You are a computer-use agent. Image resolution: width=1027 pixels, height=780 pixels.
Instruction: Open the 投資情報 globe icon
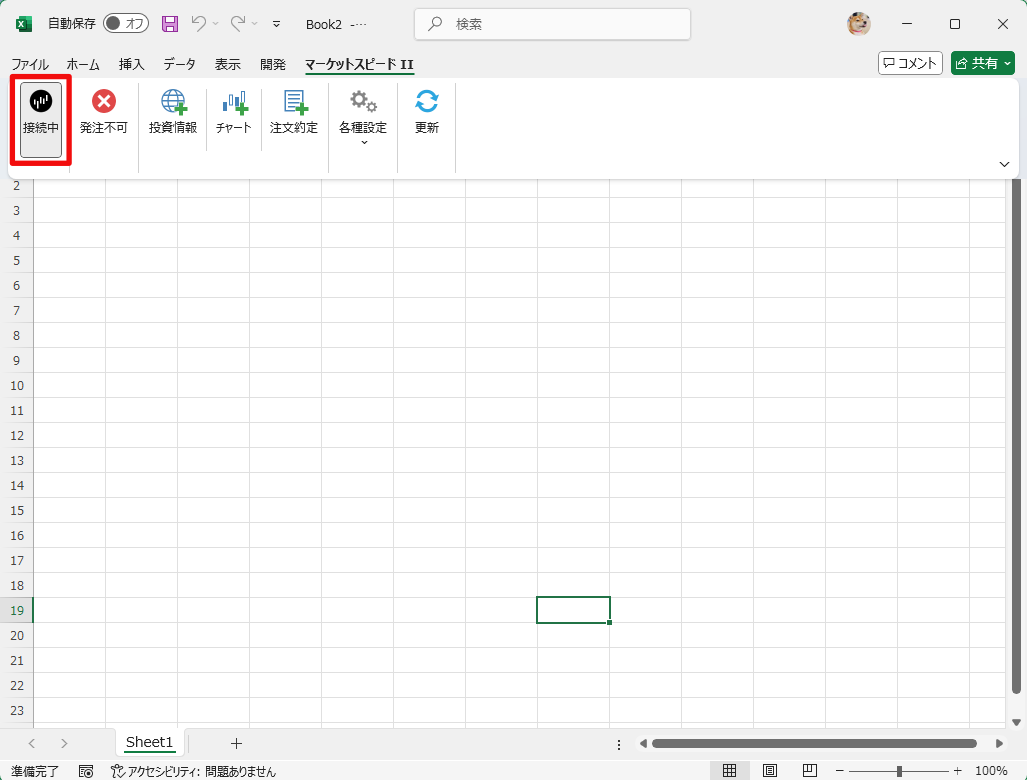tap(173, 102)
